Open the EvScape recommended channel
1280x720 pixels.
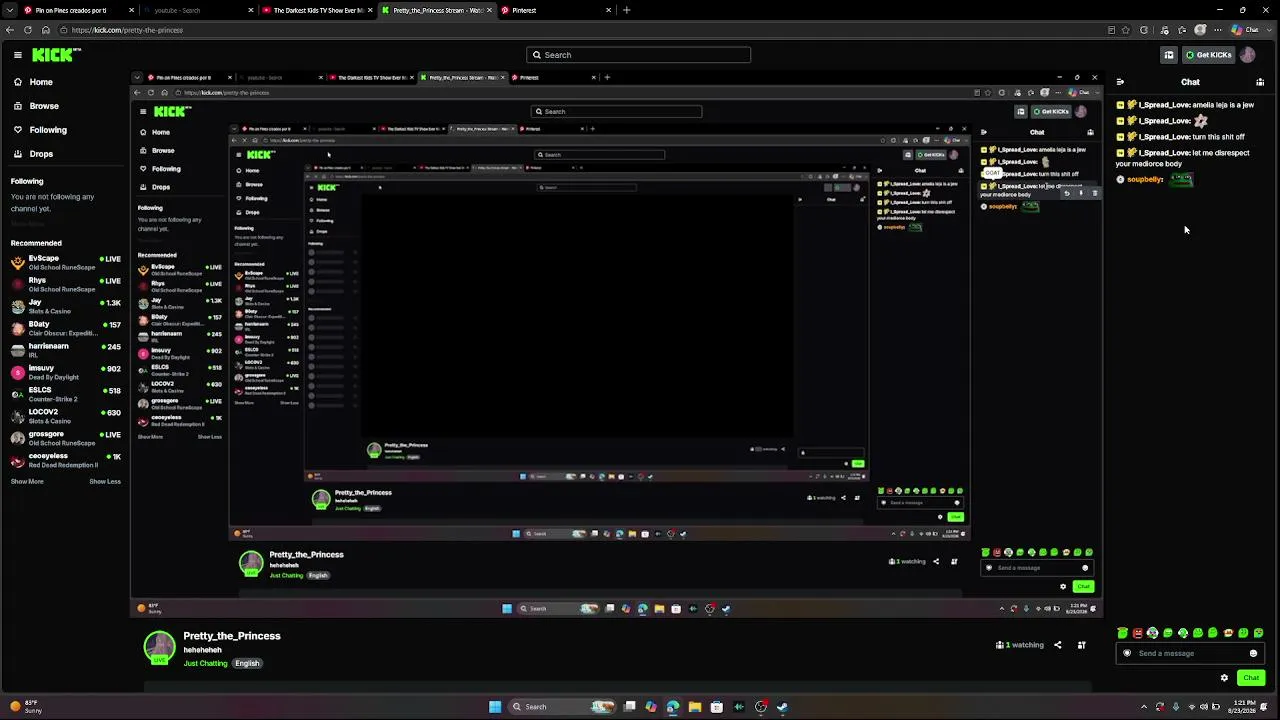point(66,263)
